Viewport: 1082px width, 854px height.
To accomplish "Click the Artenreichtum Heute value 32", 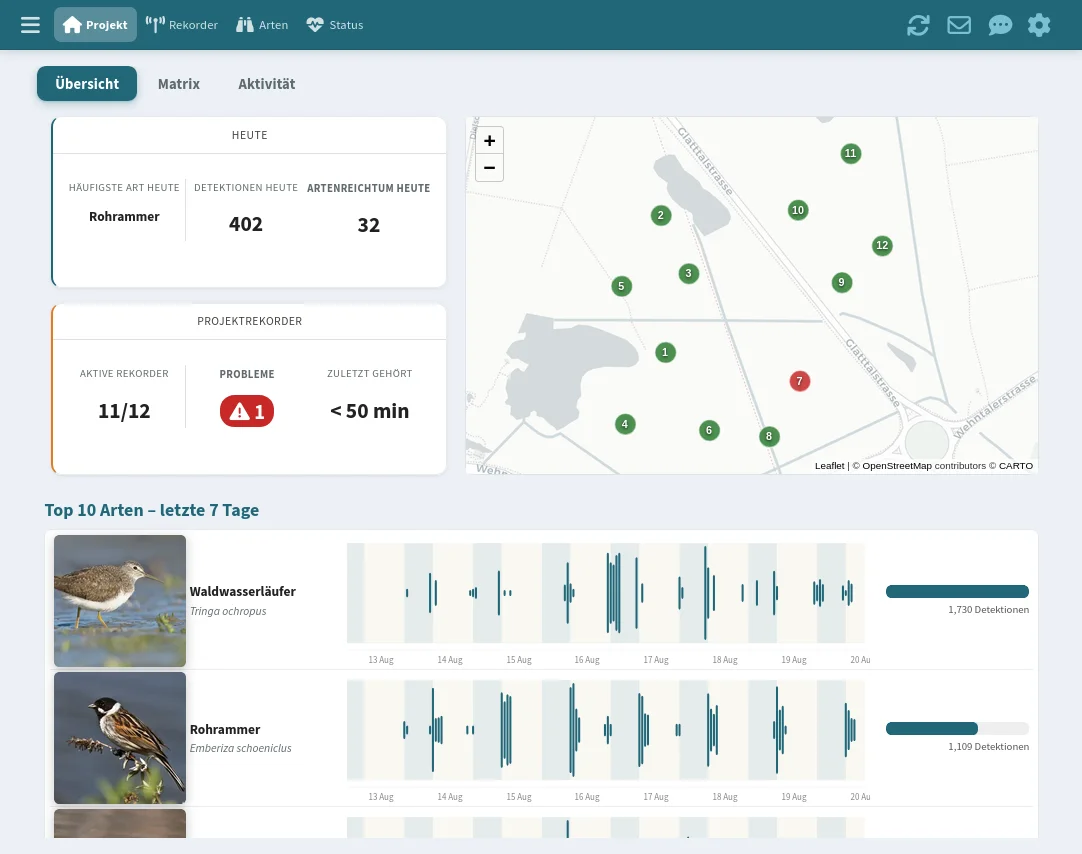I will 368,225.
